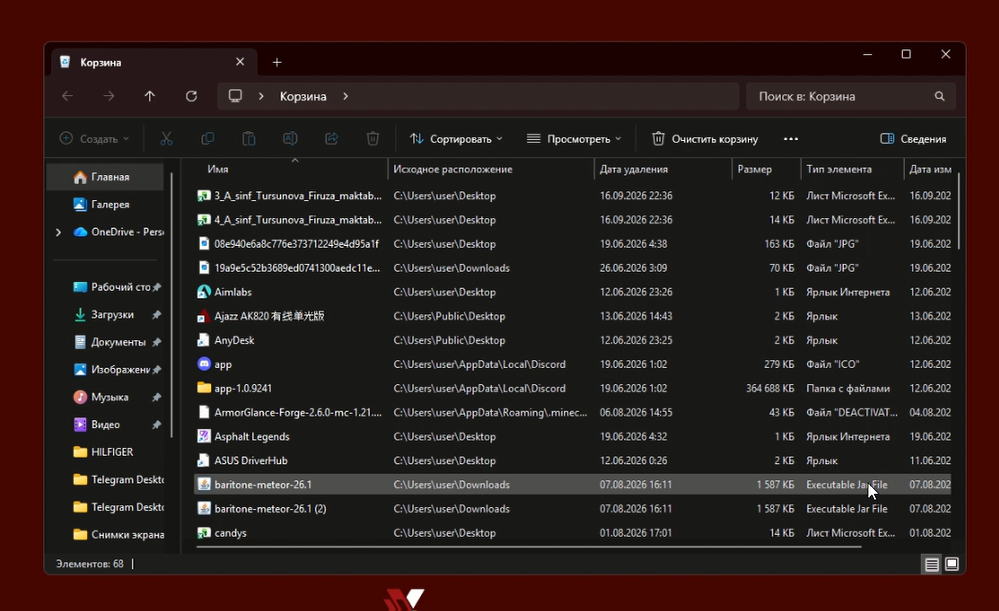Open the Сортировать dropdown
The height and width of the screenshot is (611, 999).
[456, 138]
